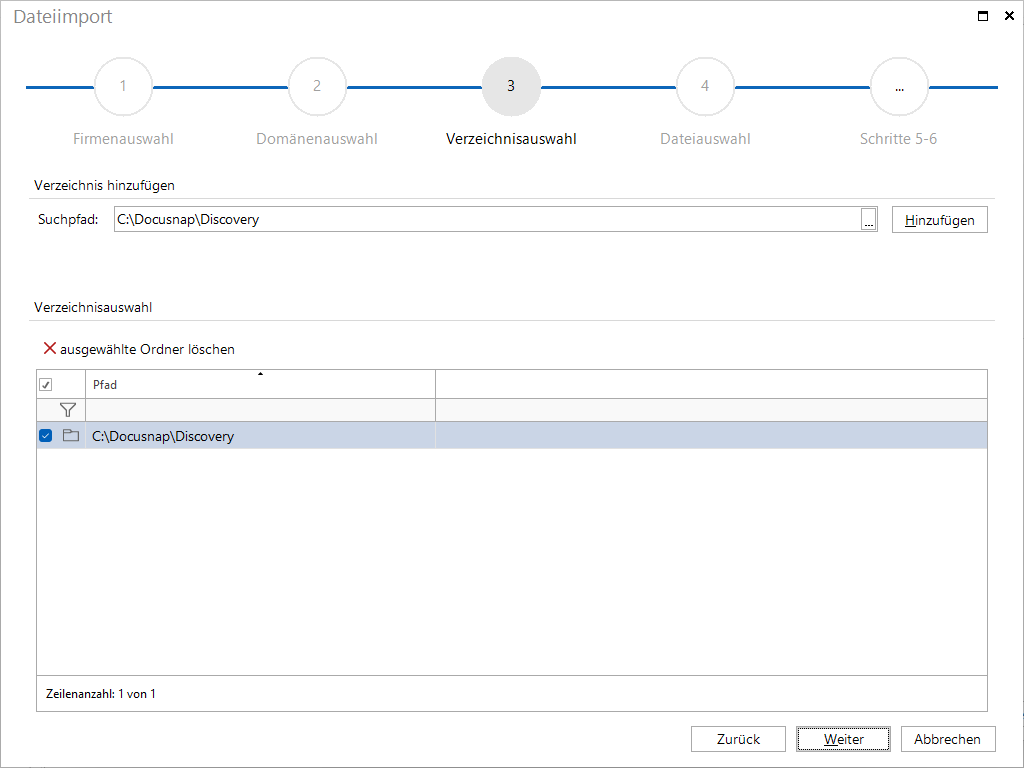Maximize the Dateiimport window

983,16
